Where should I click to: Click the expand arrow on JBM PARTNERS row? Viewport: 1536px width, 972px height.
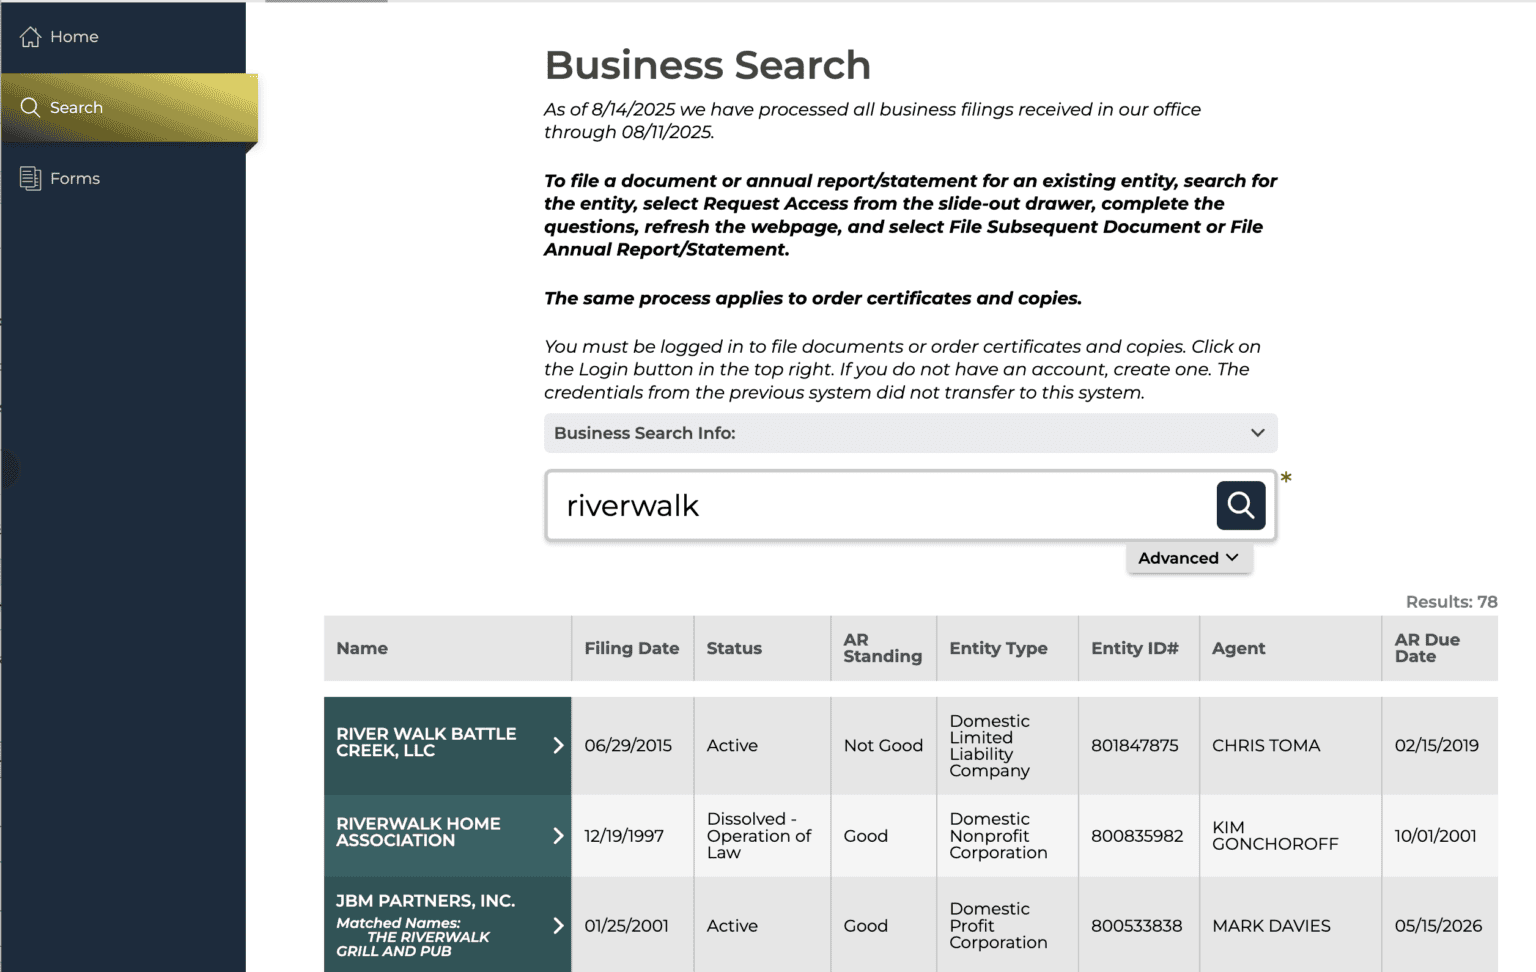click(558, 925)
